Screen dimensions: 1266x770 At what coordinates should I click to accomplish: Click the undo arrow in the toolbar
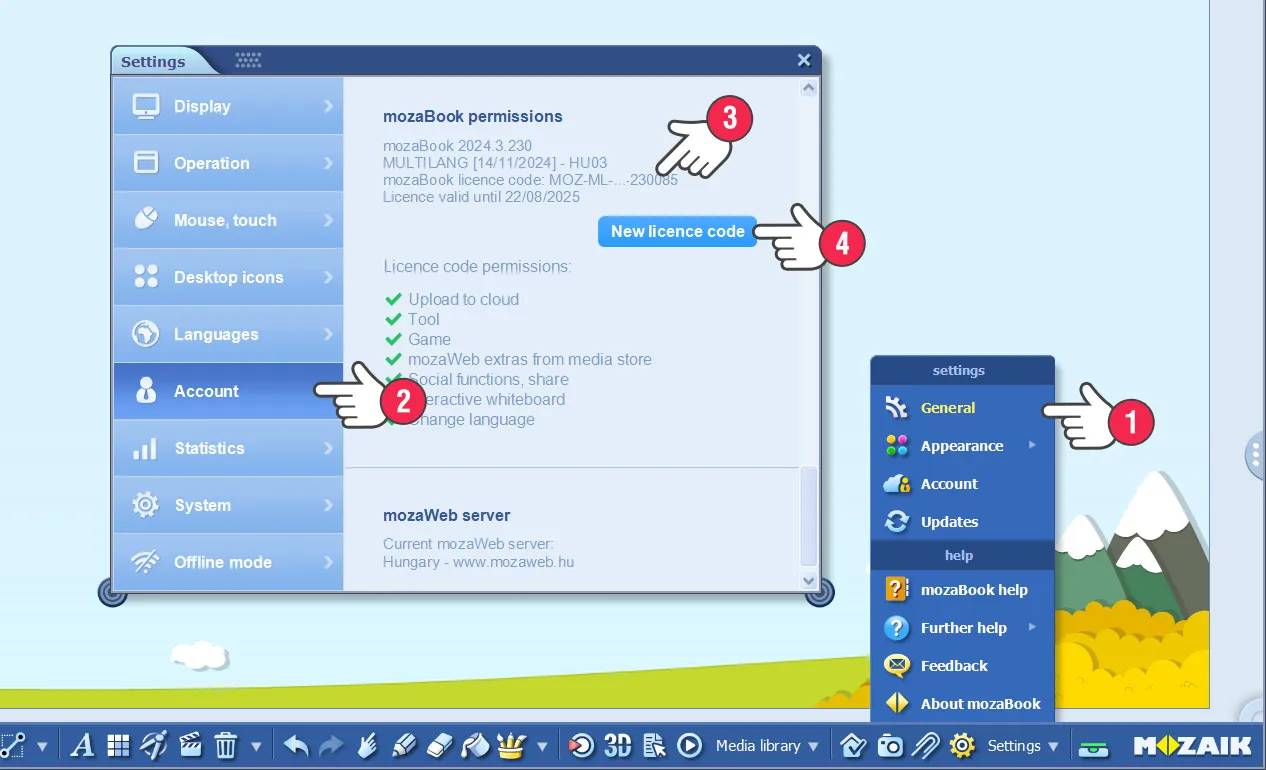[296, 746]
